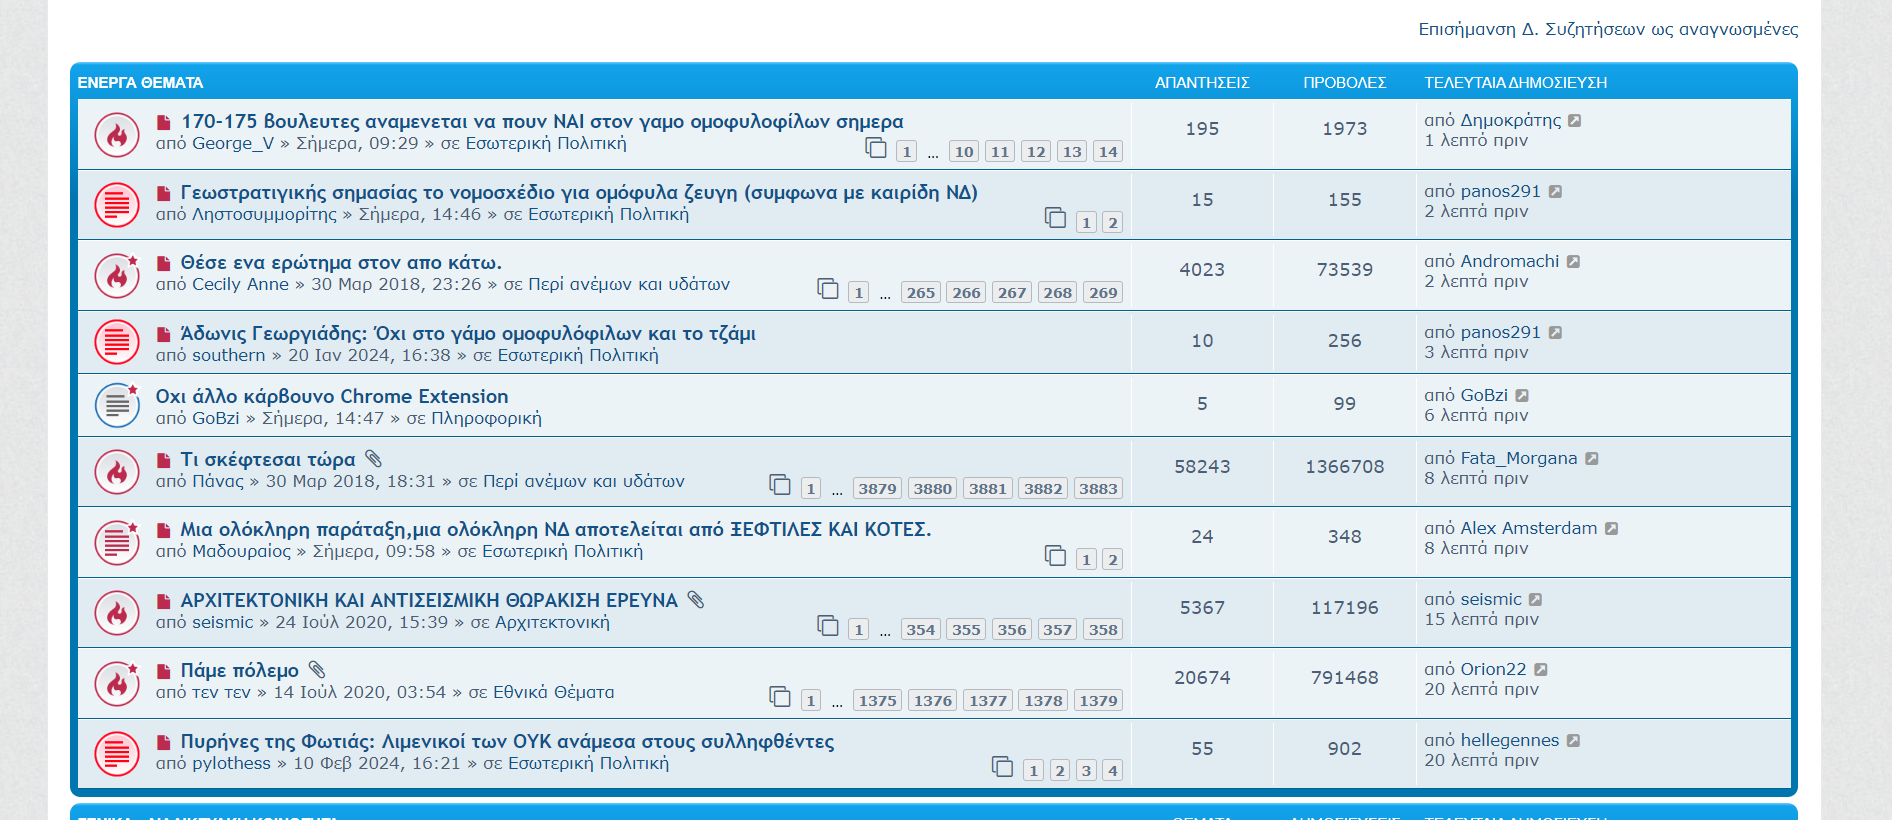Click the flame icon for 'ΑΡΧΙΤΕΚΤΟΝΙΚΗ ΚΑΙ ΑΝΤΙΣΕΙΣΜΙΚΗ' thread
The width and height of the screenshot is (1892, 820).
tap(117, 613)
